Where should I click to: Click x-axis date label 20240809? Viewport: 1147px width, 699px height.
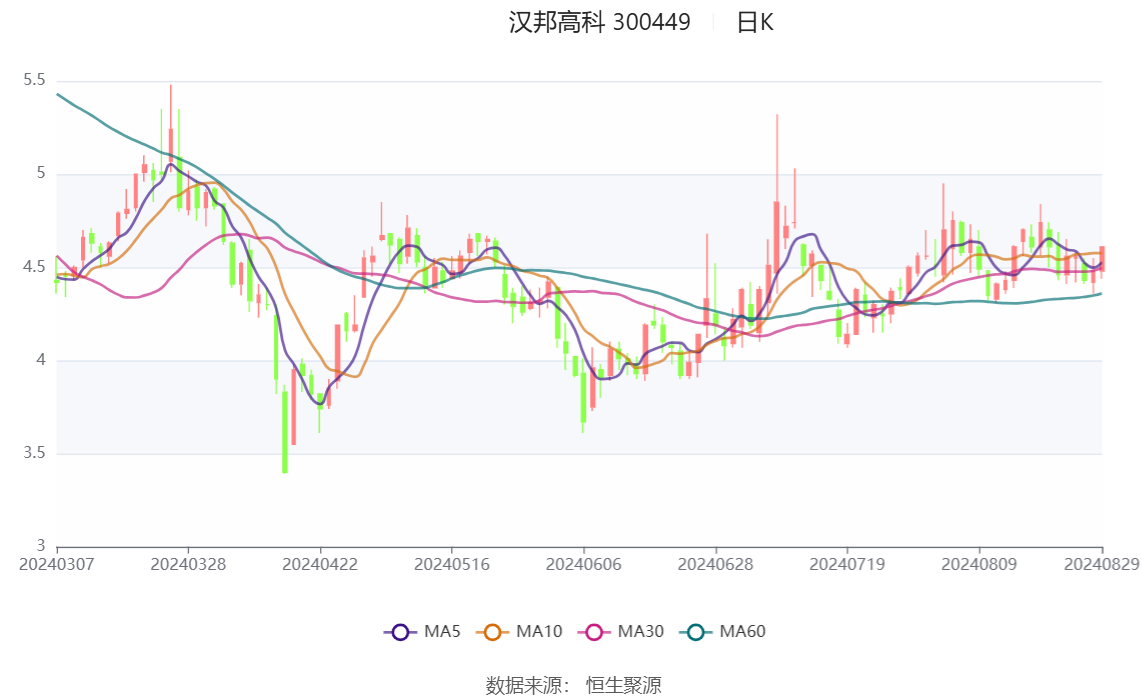coord(978,564)
